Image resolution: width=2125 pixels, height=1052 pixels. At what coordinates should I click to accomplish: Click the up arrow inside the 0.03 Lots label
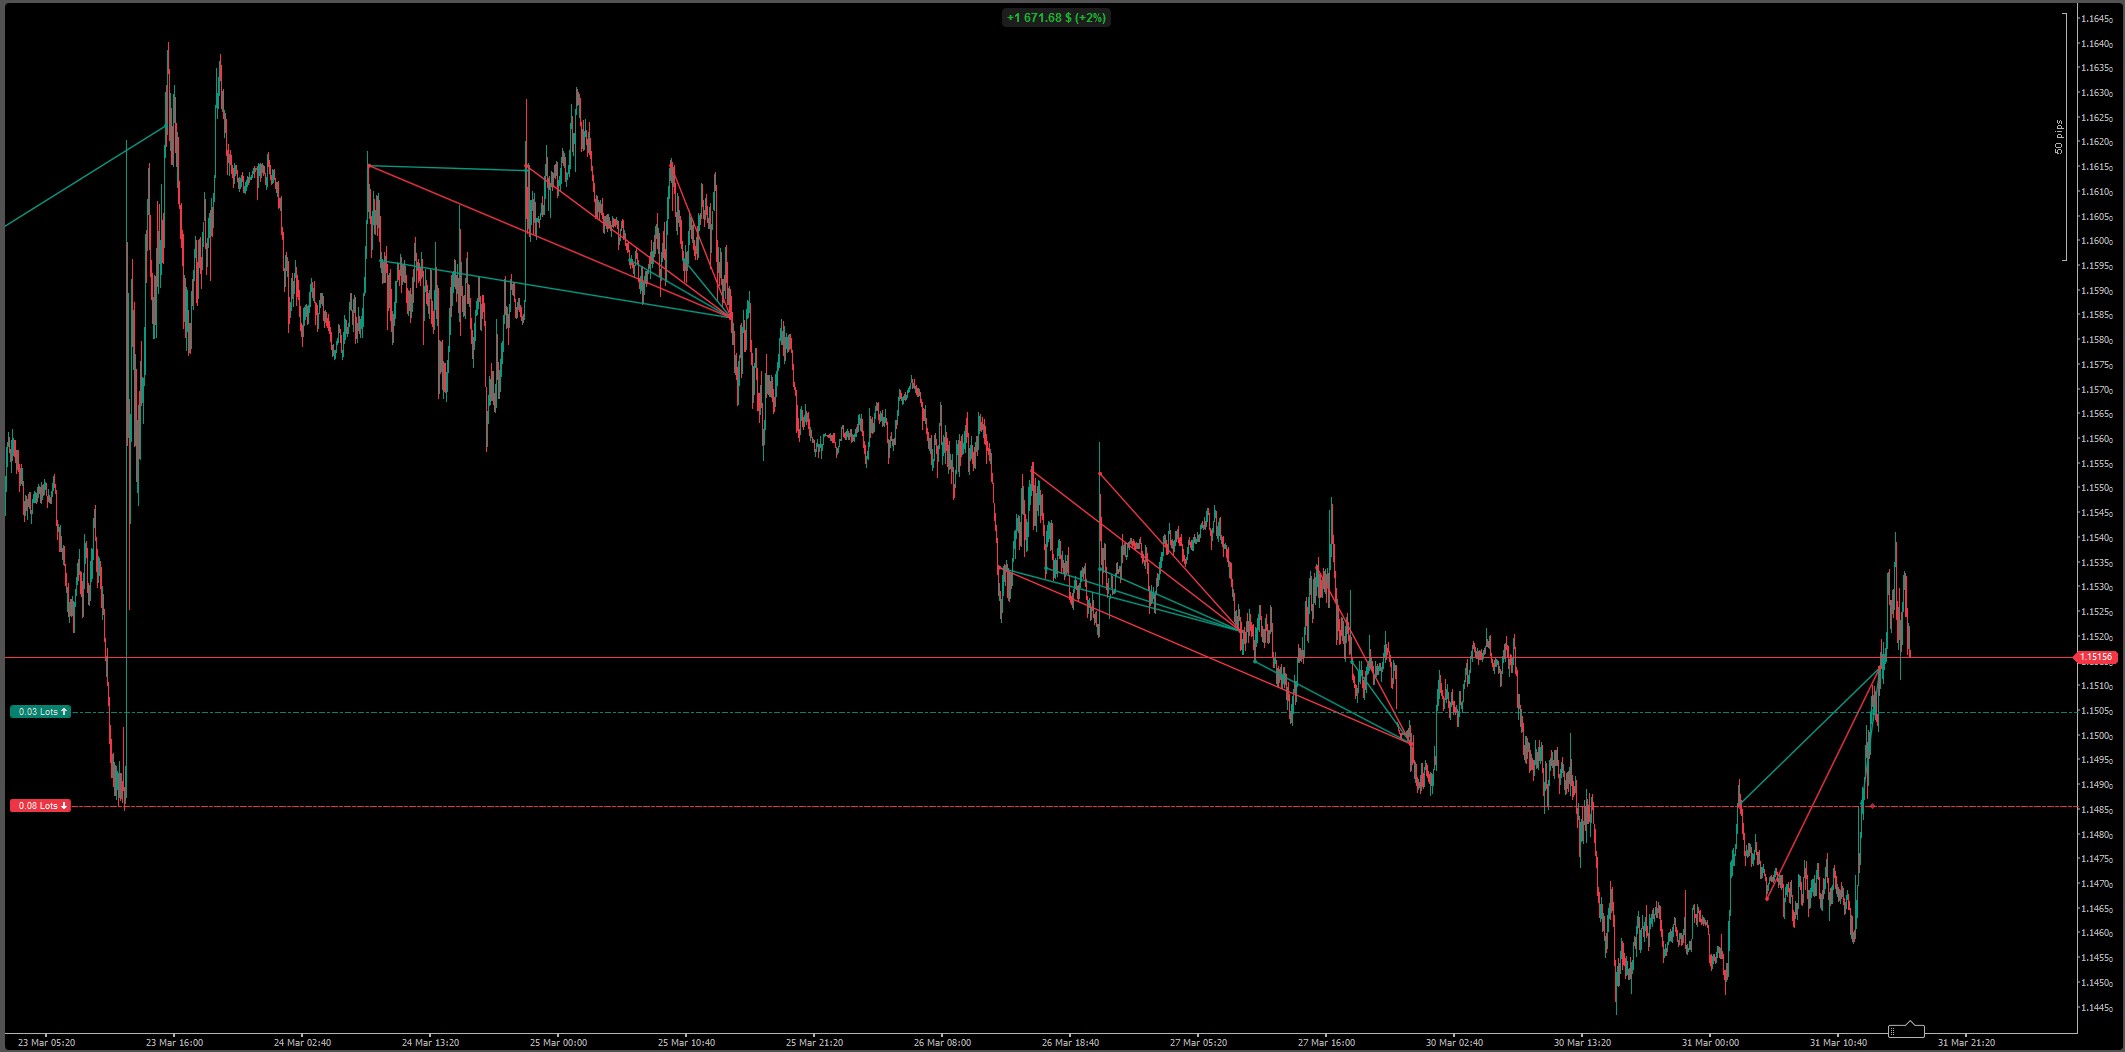(x=64, y=712)
